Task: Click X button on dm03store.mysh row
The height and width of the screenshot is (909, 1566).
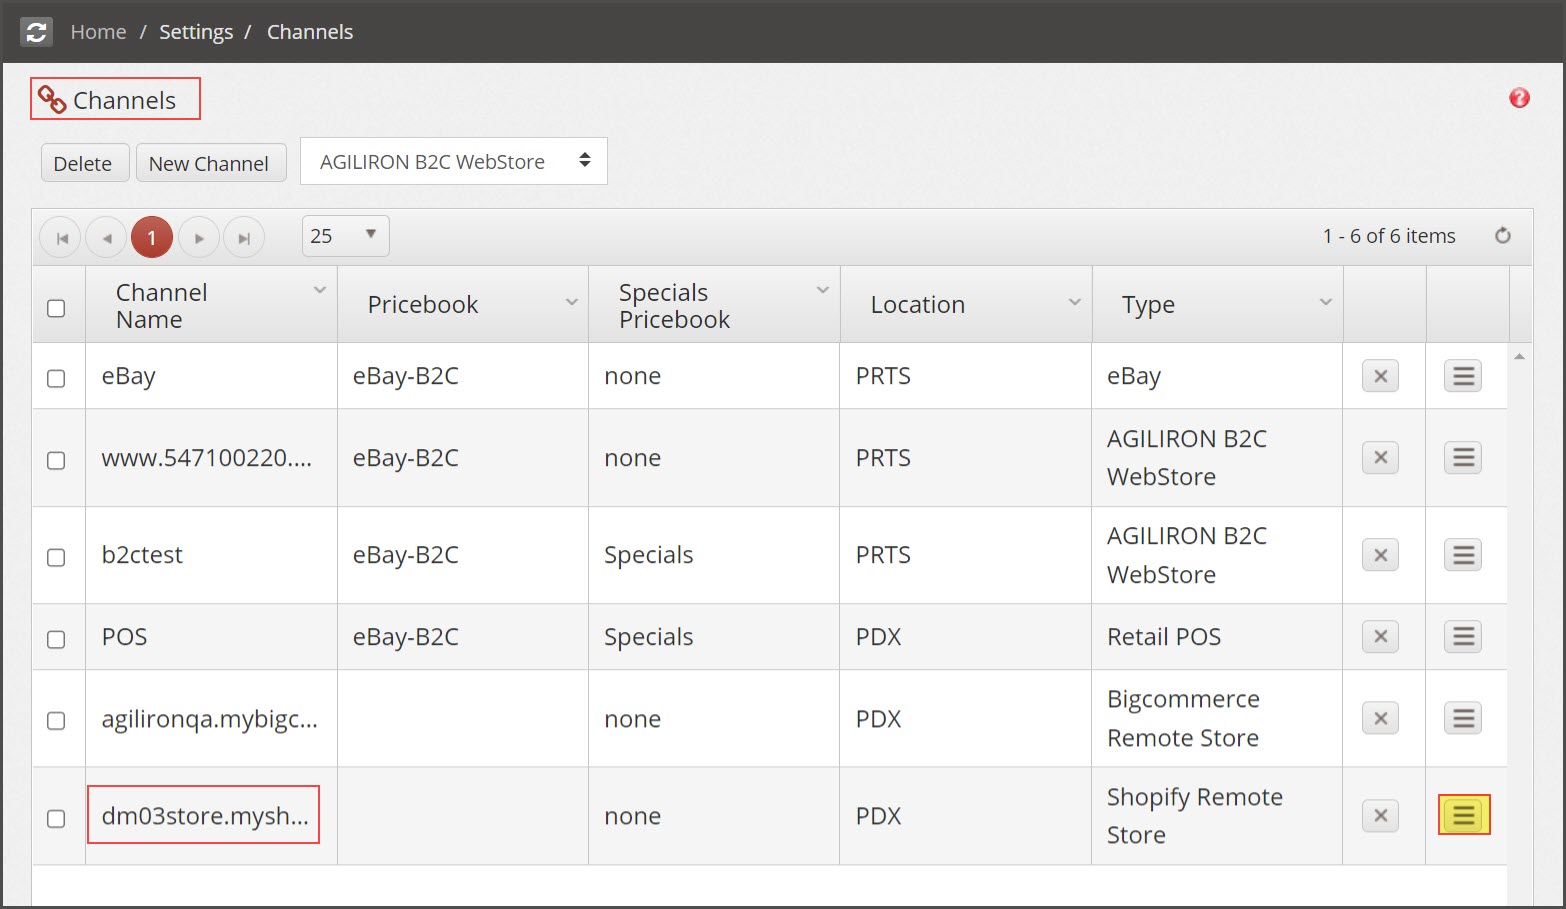Action: (x=1380, y=816)
